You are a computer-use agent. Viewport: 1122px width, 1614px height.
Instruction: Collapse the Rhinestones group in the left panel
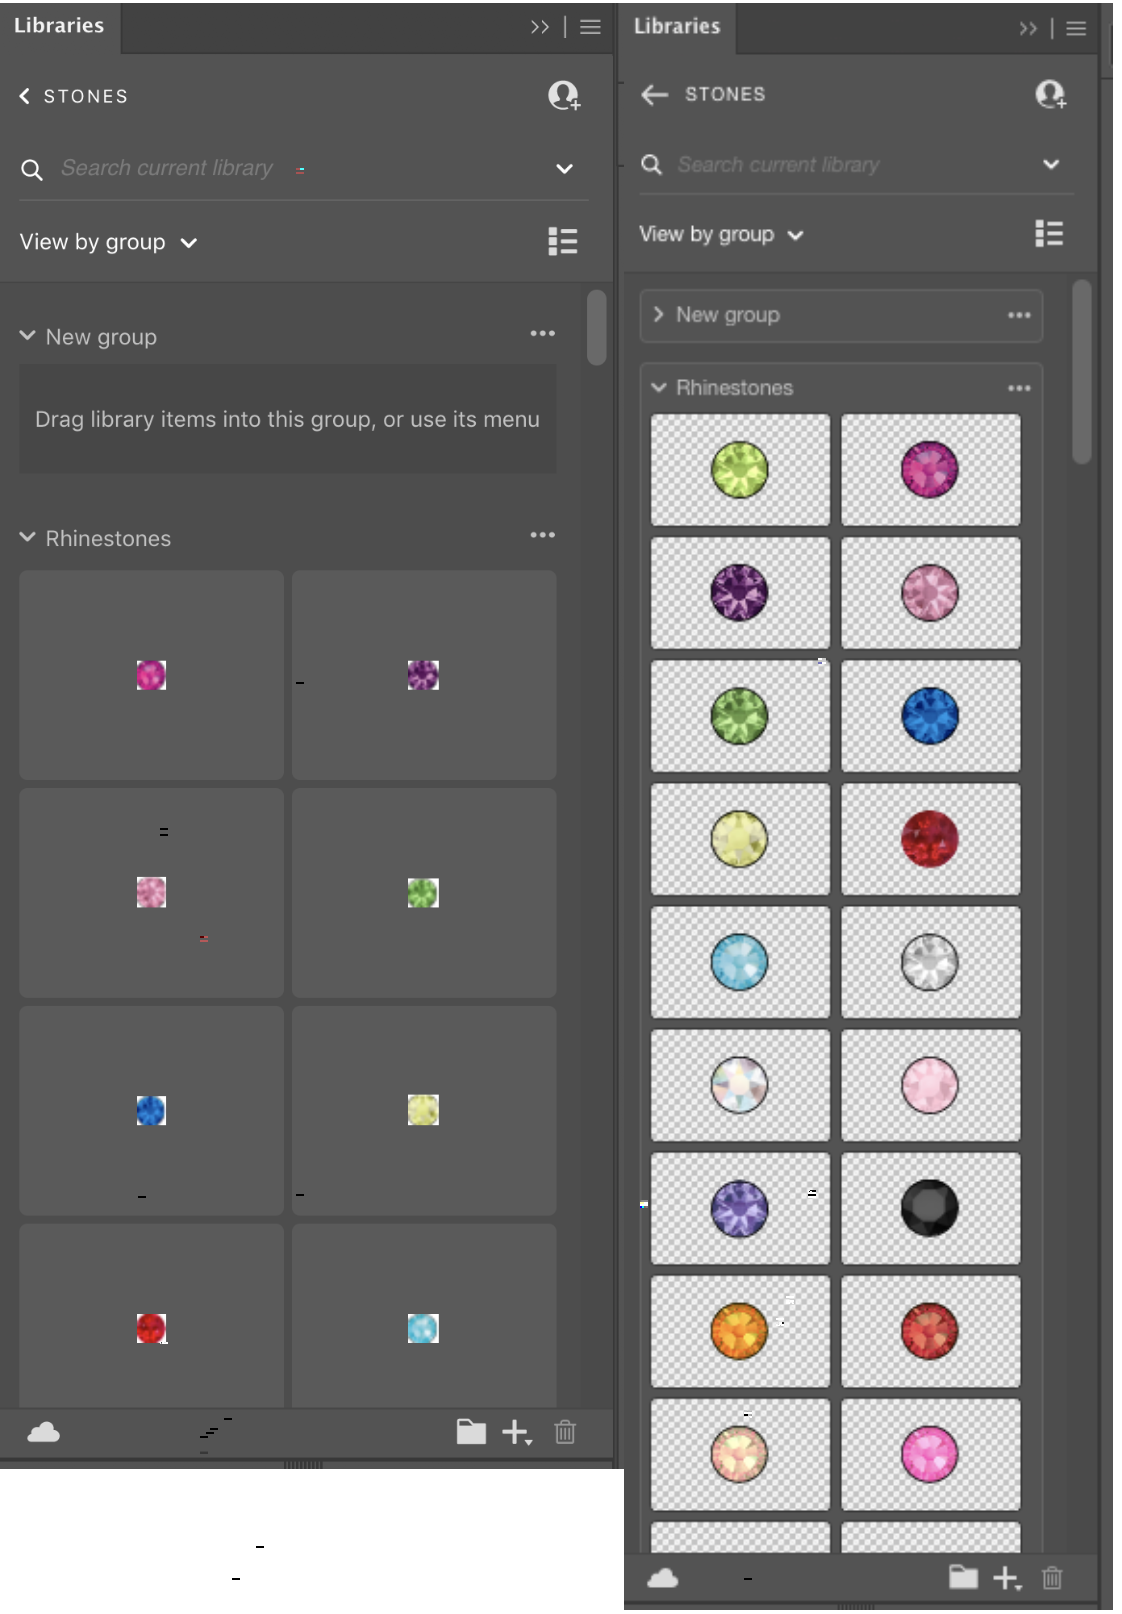click(x=27, y=537)
